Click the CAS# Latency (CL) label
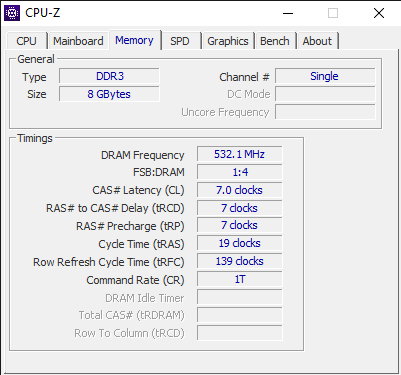 pyautogui.click(x=138, y=190)
